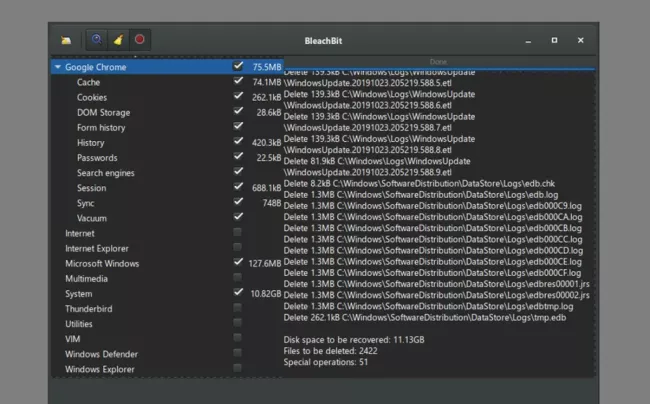Select the Search engines item
The width and height of the screenshot is (650, 404).
106,173
